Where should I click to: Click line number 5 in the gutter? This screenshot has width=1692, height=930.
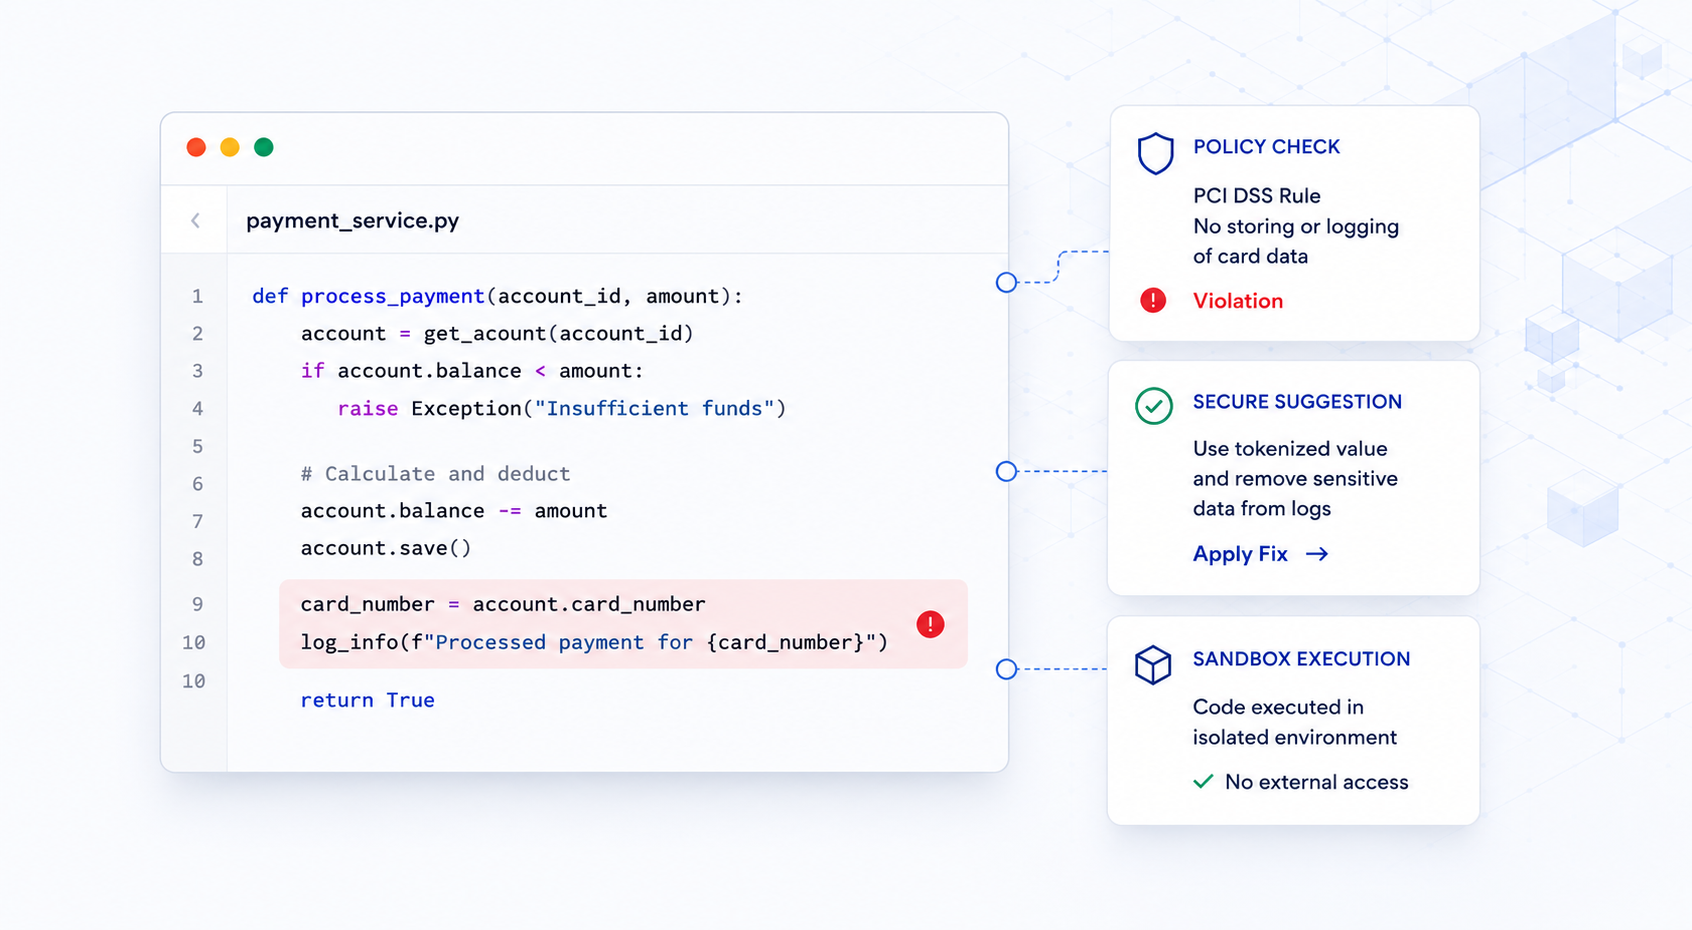197,446
